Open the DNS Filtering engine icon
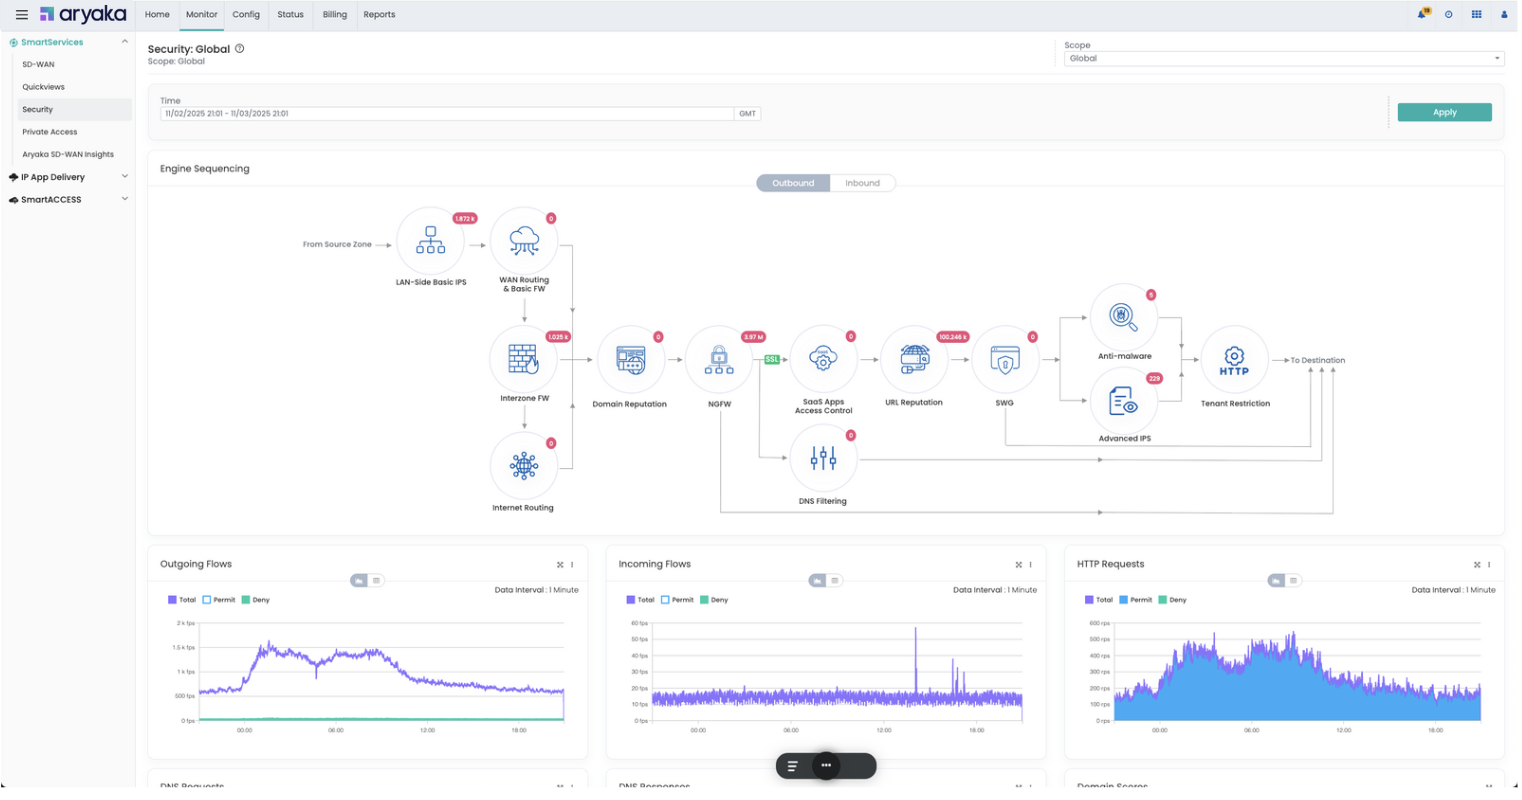Image resolution: width=1522 pixels, height=800 pixels. pos(823,459)
